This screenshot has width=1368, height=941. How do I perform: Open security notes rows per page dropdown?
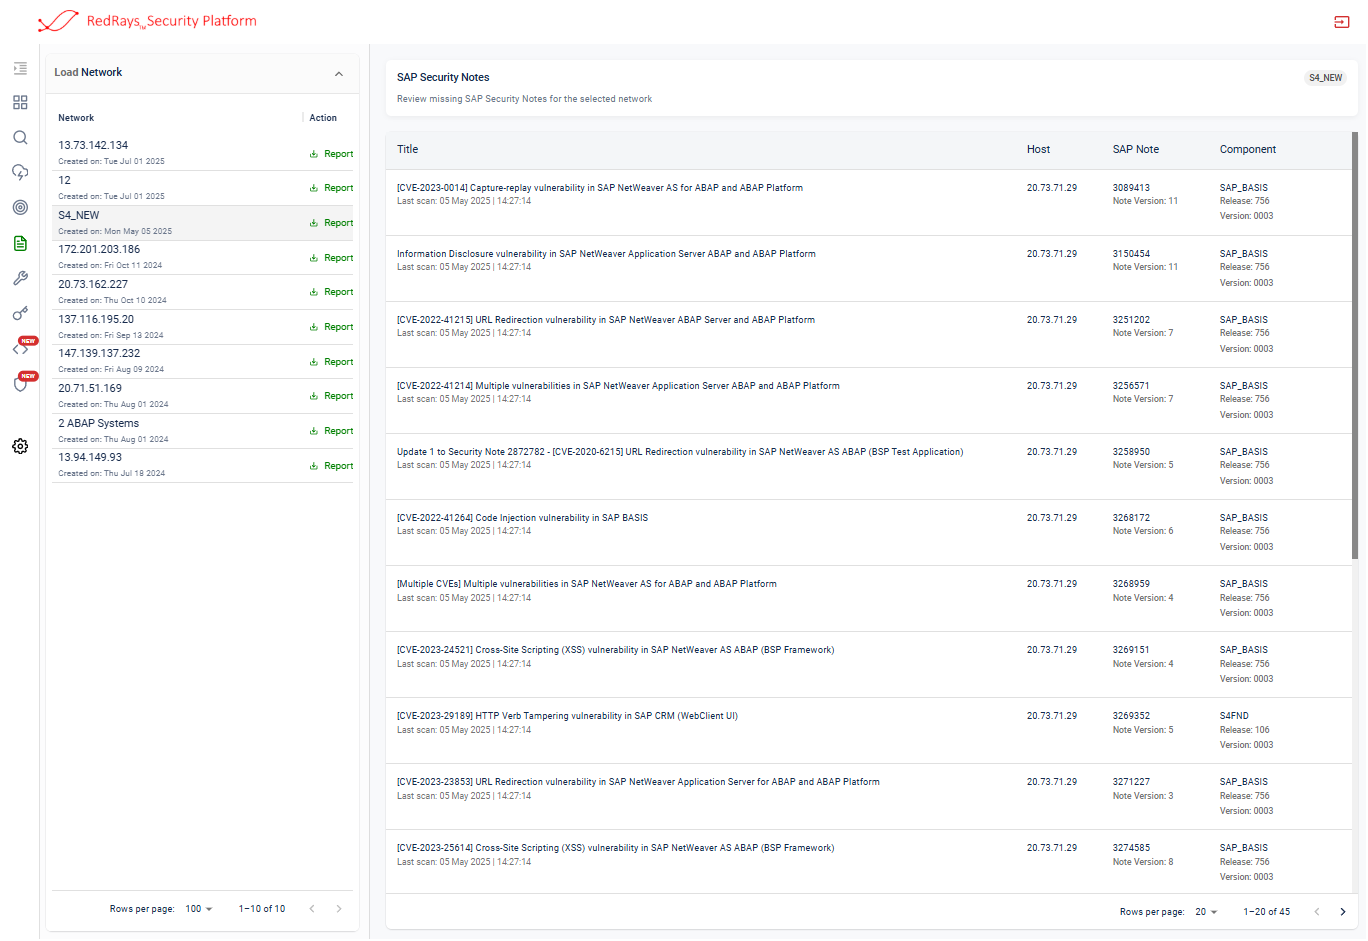[1206, 912]
